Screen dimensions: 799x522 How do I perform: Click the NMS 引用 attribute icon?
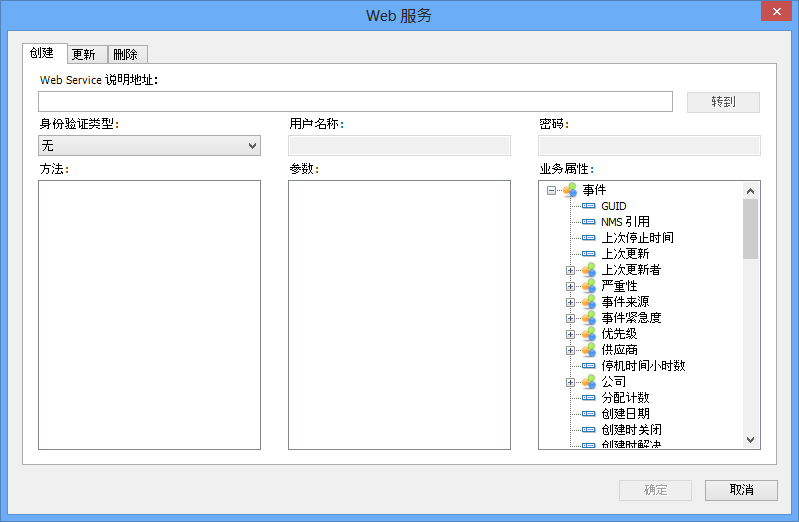pyautogui.click(x=588, y=222)
